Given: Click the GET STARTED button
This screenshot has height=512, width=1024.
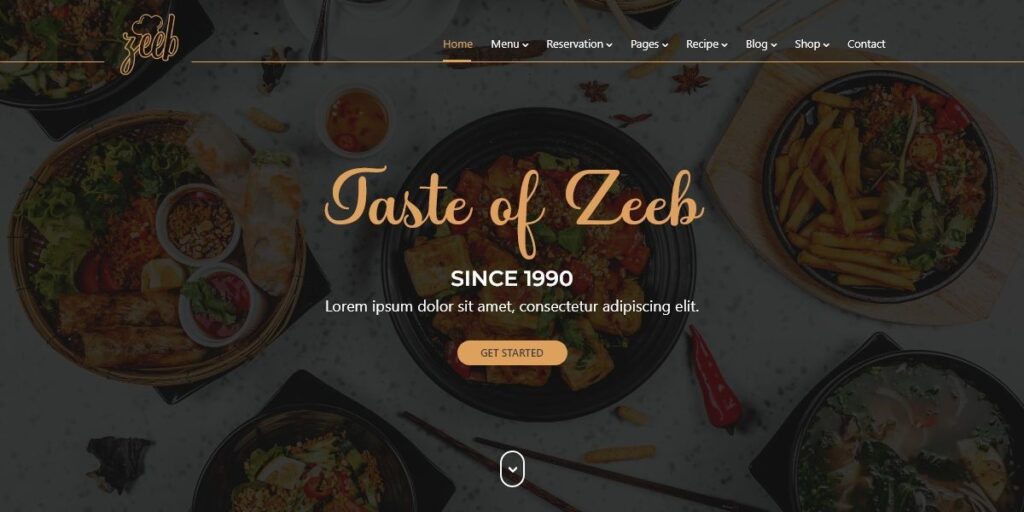Looking at the screenshot, I should point(512,353).
